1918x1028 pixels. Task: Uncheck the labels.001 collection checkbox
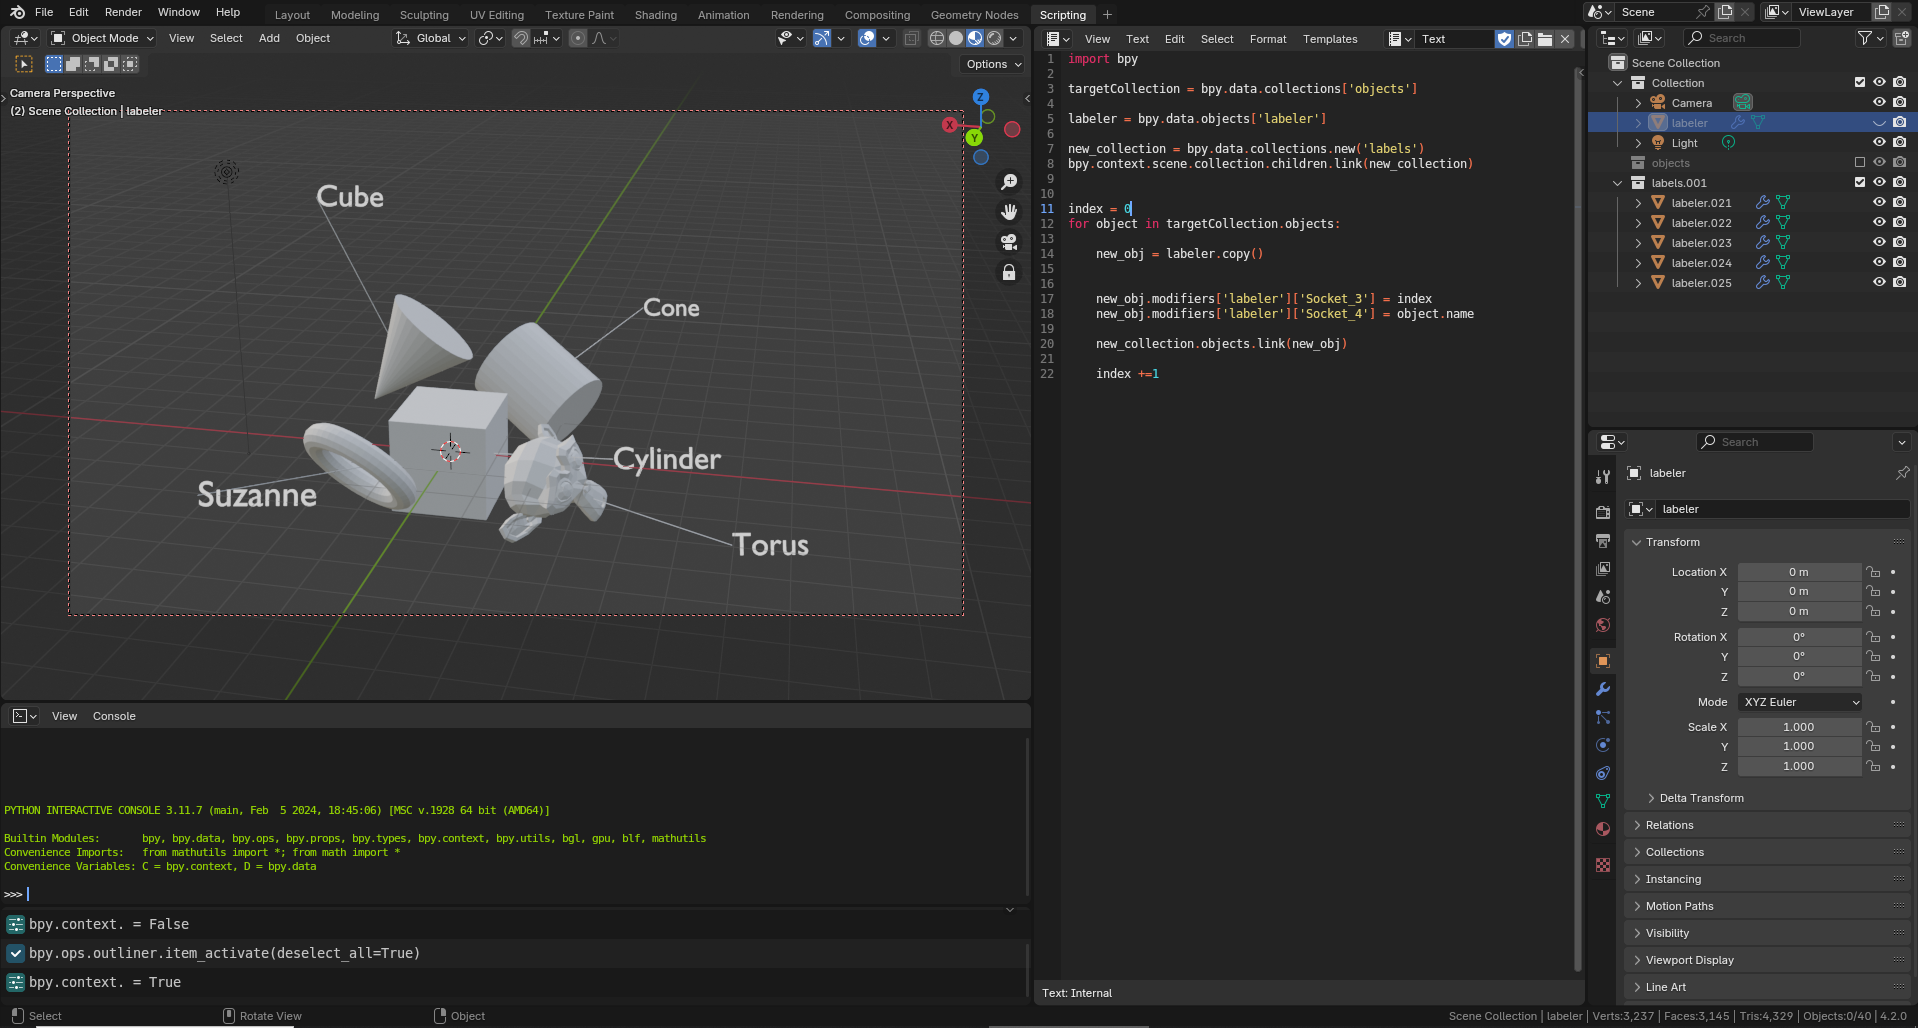pyautogui.click(x=1860, y=183)
